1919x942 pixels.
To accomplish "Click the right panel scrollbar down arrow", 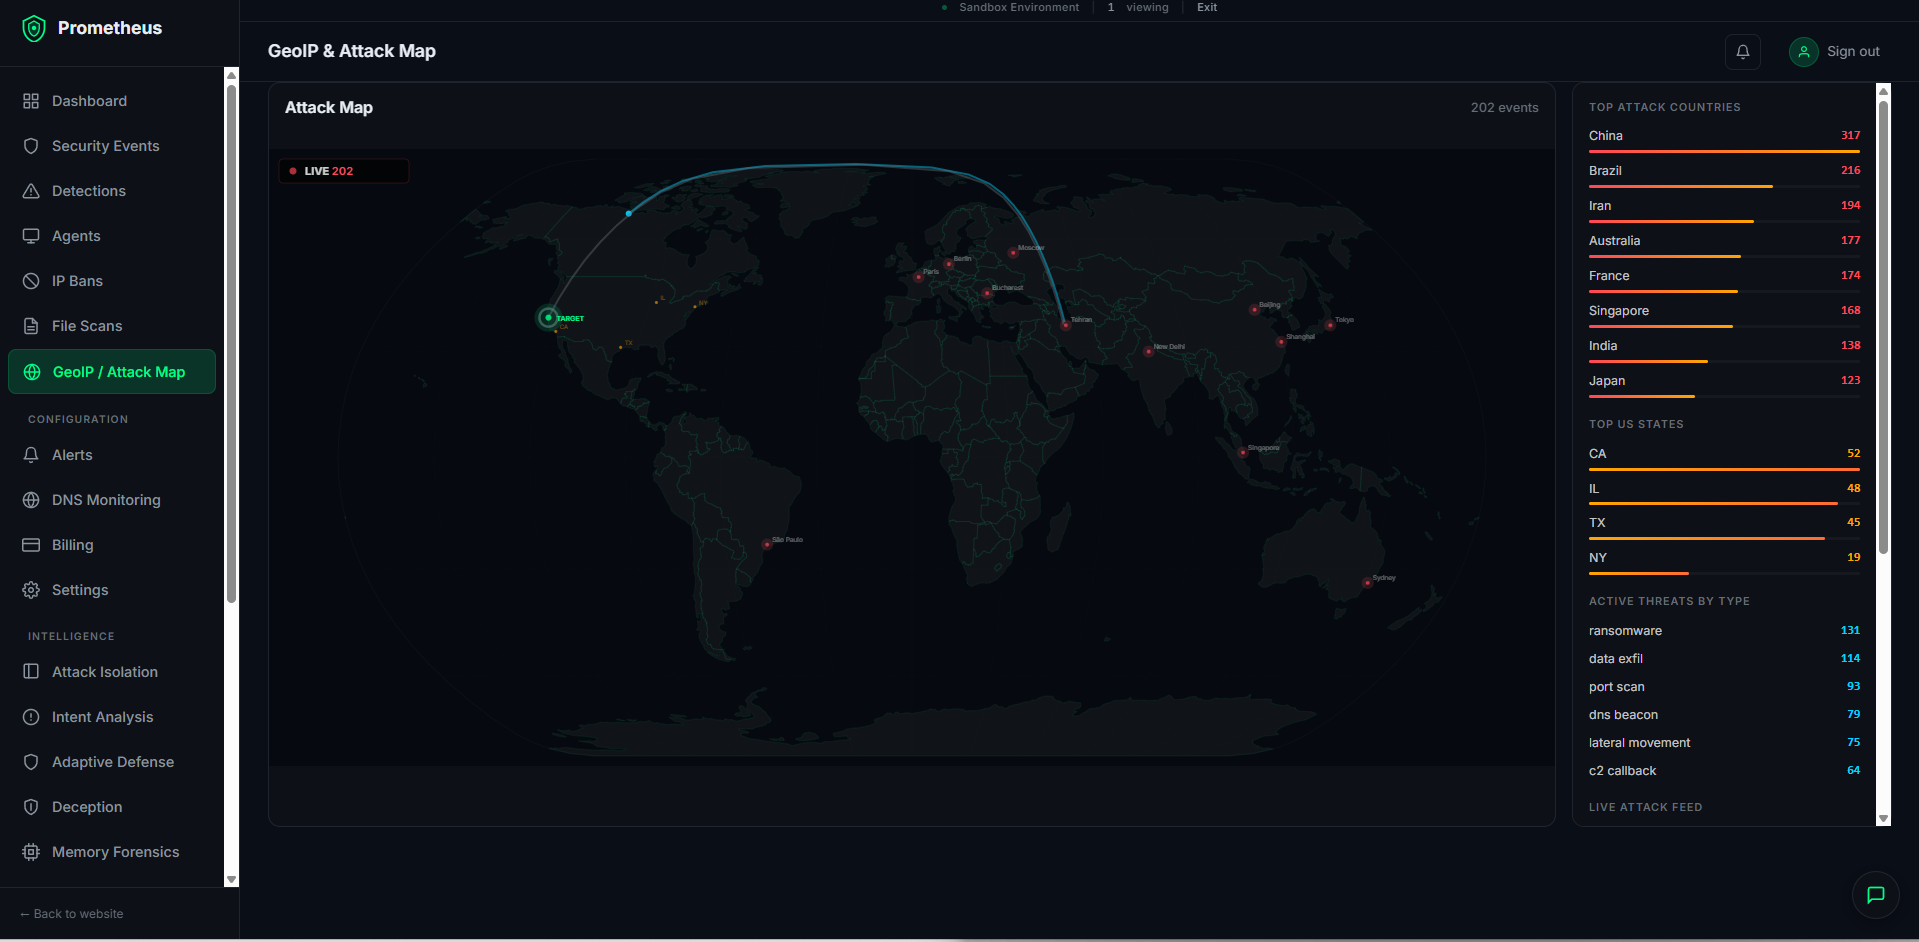I will point(1884,818).
